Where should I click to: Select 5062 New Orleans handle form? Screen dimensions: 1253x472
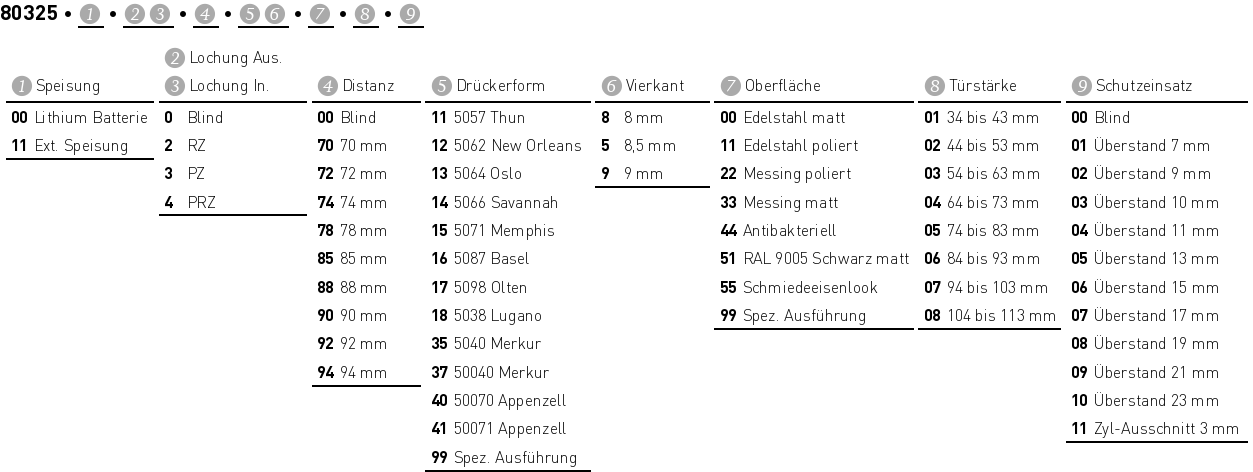(506, 146)
